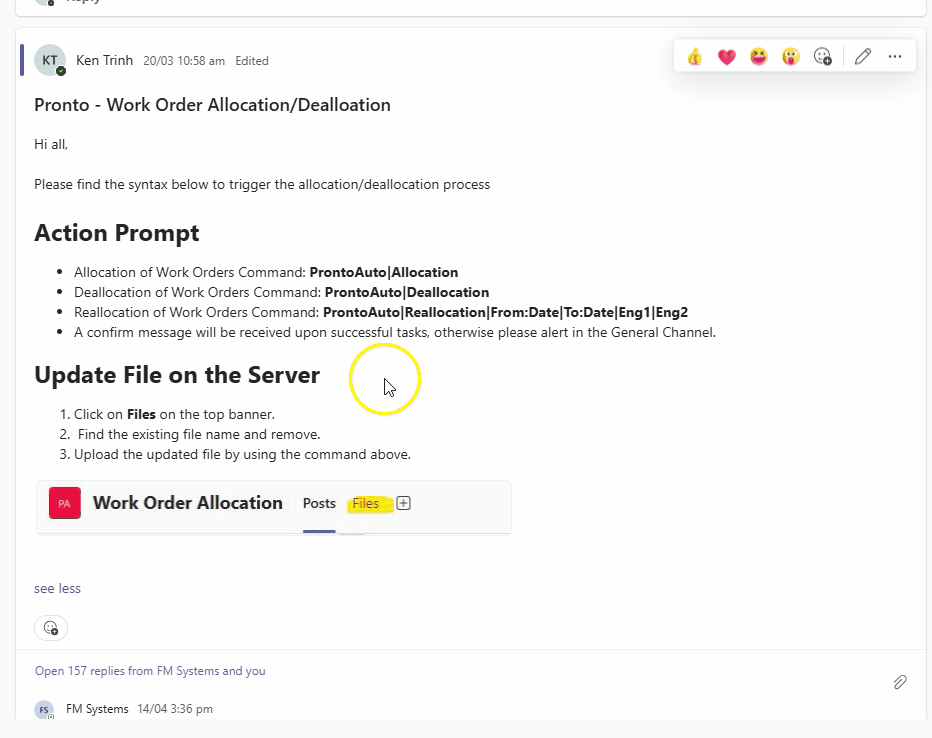932x738 pixels.
Task: Click the ProntoAuto|Deallocation command text
Action: coord(407,292)
